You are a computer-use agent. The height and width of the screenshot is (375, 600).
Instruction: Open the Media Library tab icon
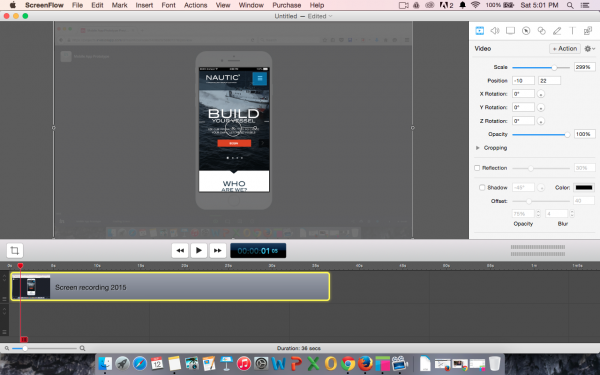(x=588, y=31)
